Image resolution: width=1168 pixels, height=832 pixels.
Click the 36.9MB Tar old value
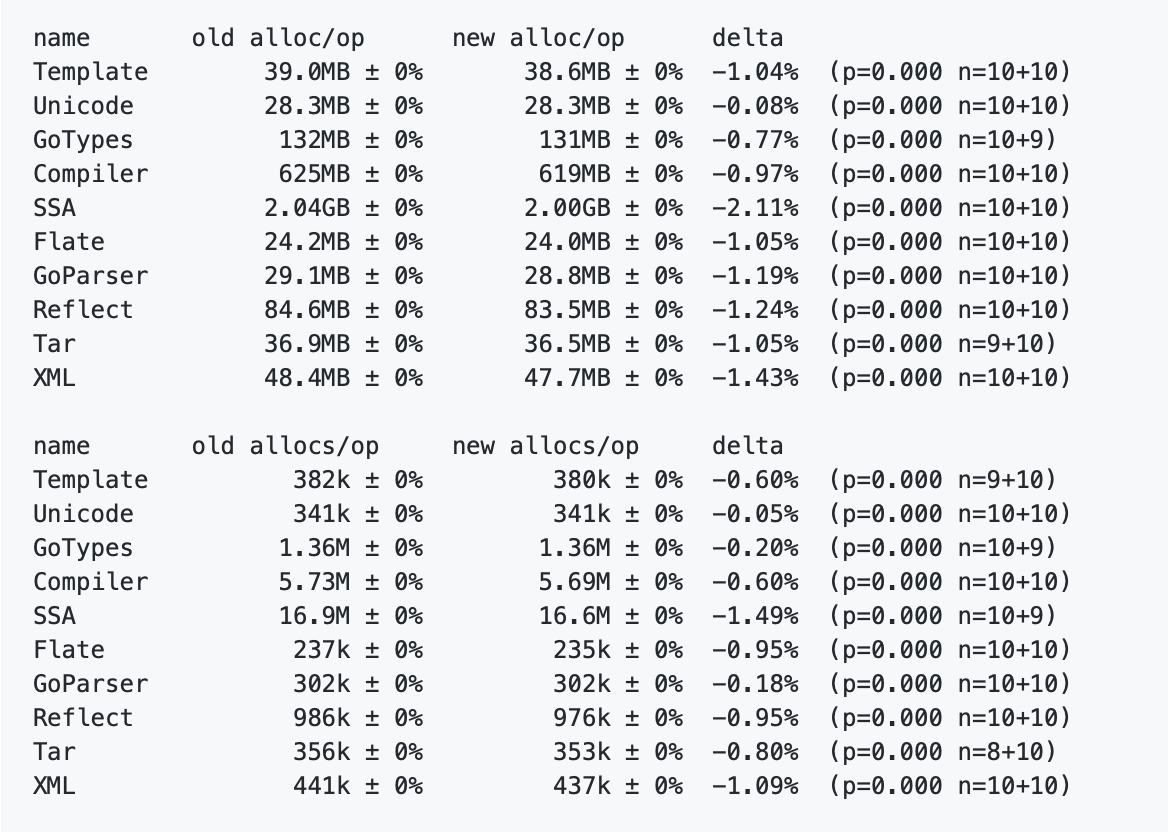tap(307, 344)
